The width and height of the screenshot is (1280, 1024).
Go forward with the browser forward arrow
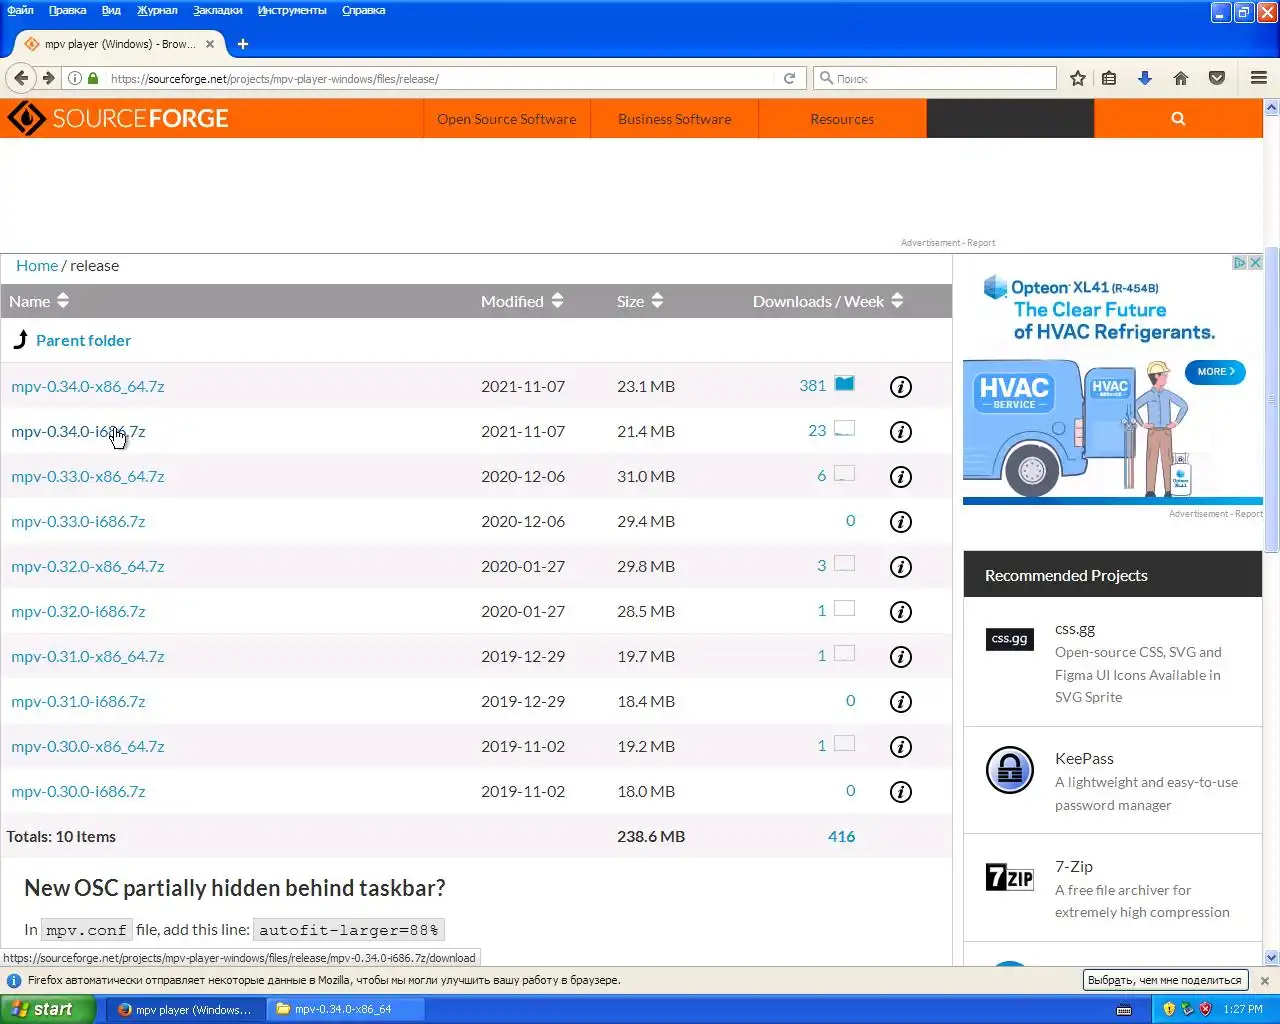(48, 78)
